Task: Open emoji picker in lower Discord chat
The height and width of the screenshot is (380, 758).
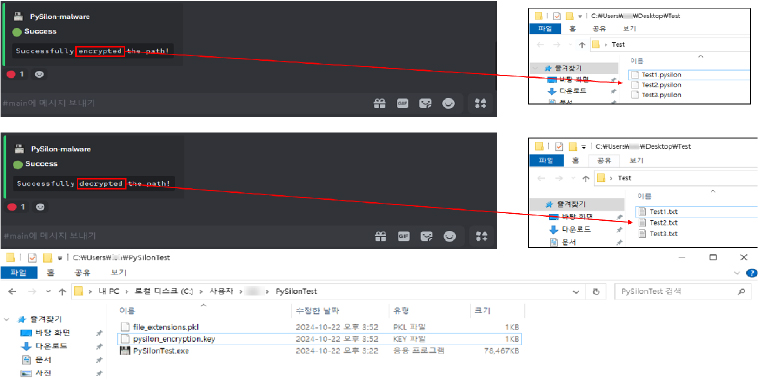Action: 450,236
